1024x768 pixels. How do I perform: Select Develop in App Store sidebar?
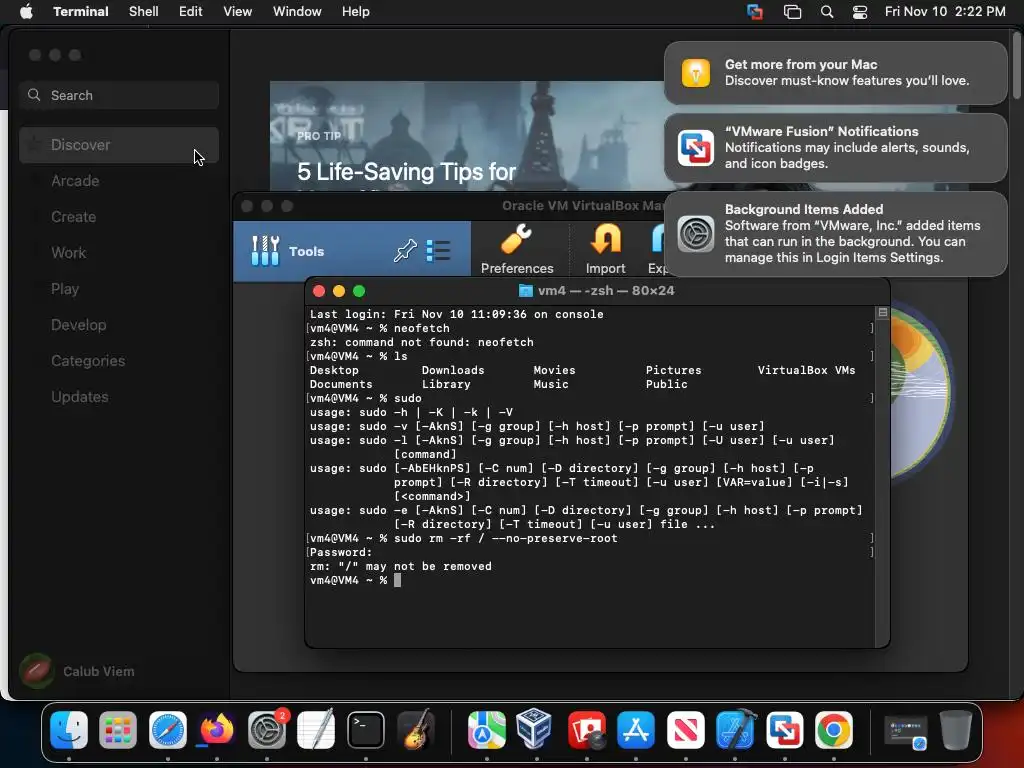point(119,325)
